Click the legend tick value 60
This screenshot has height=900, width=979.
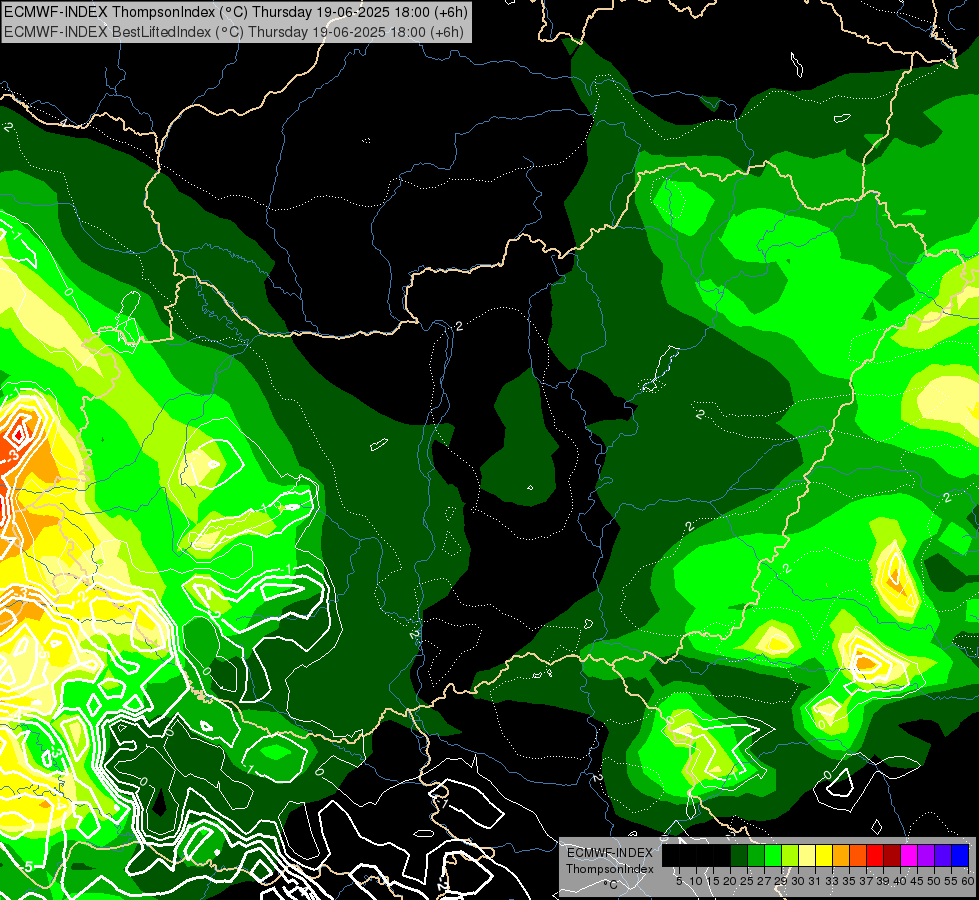968,881
